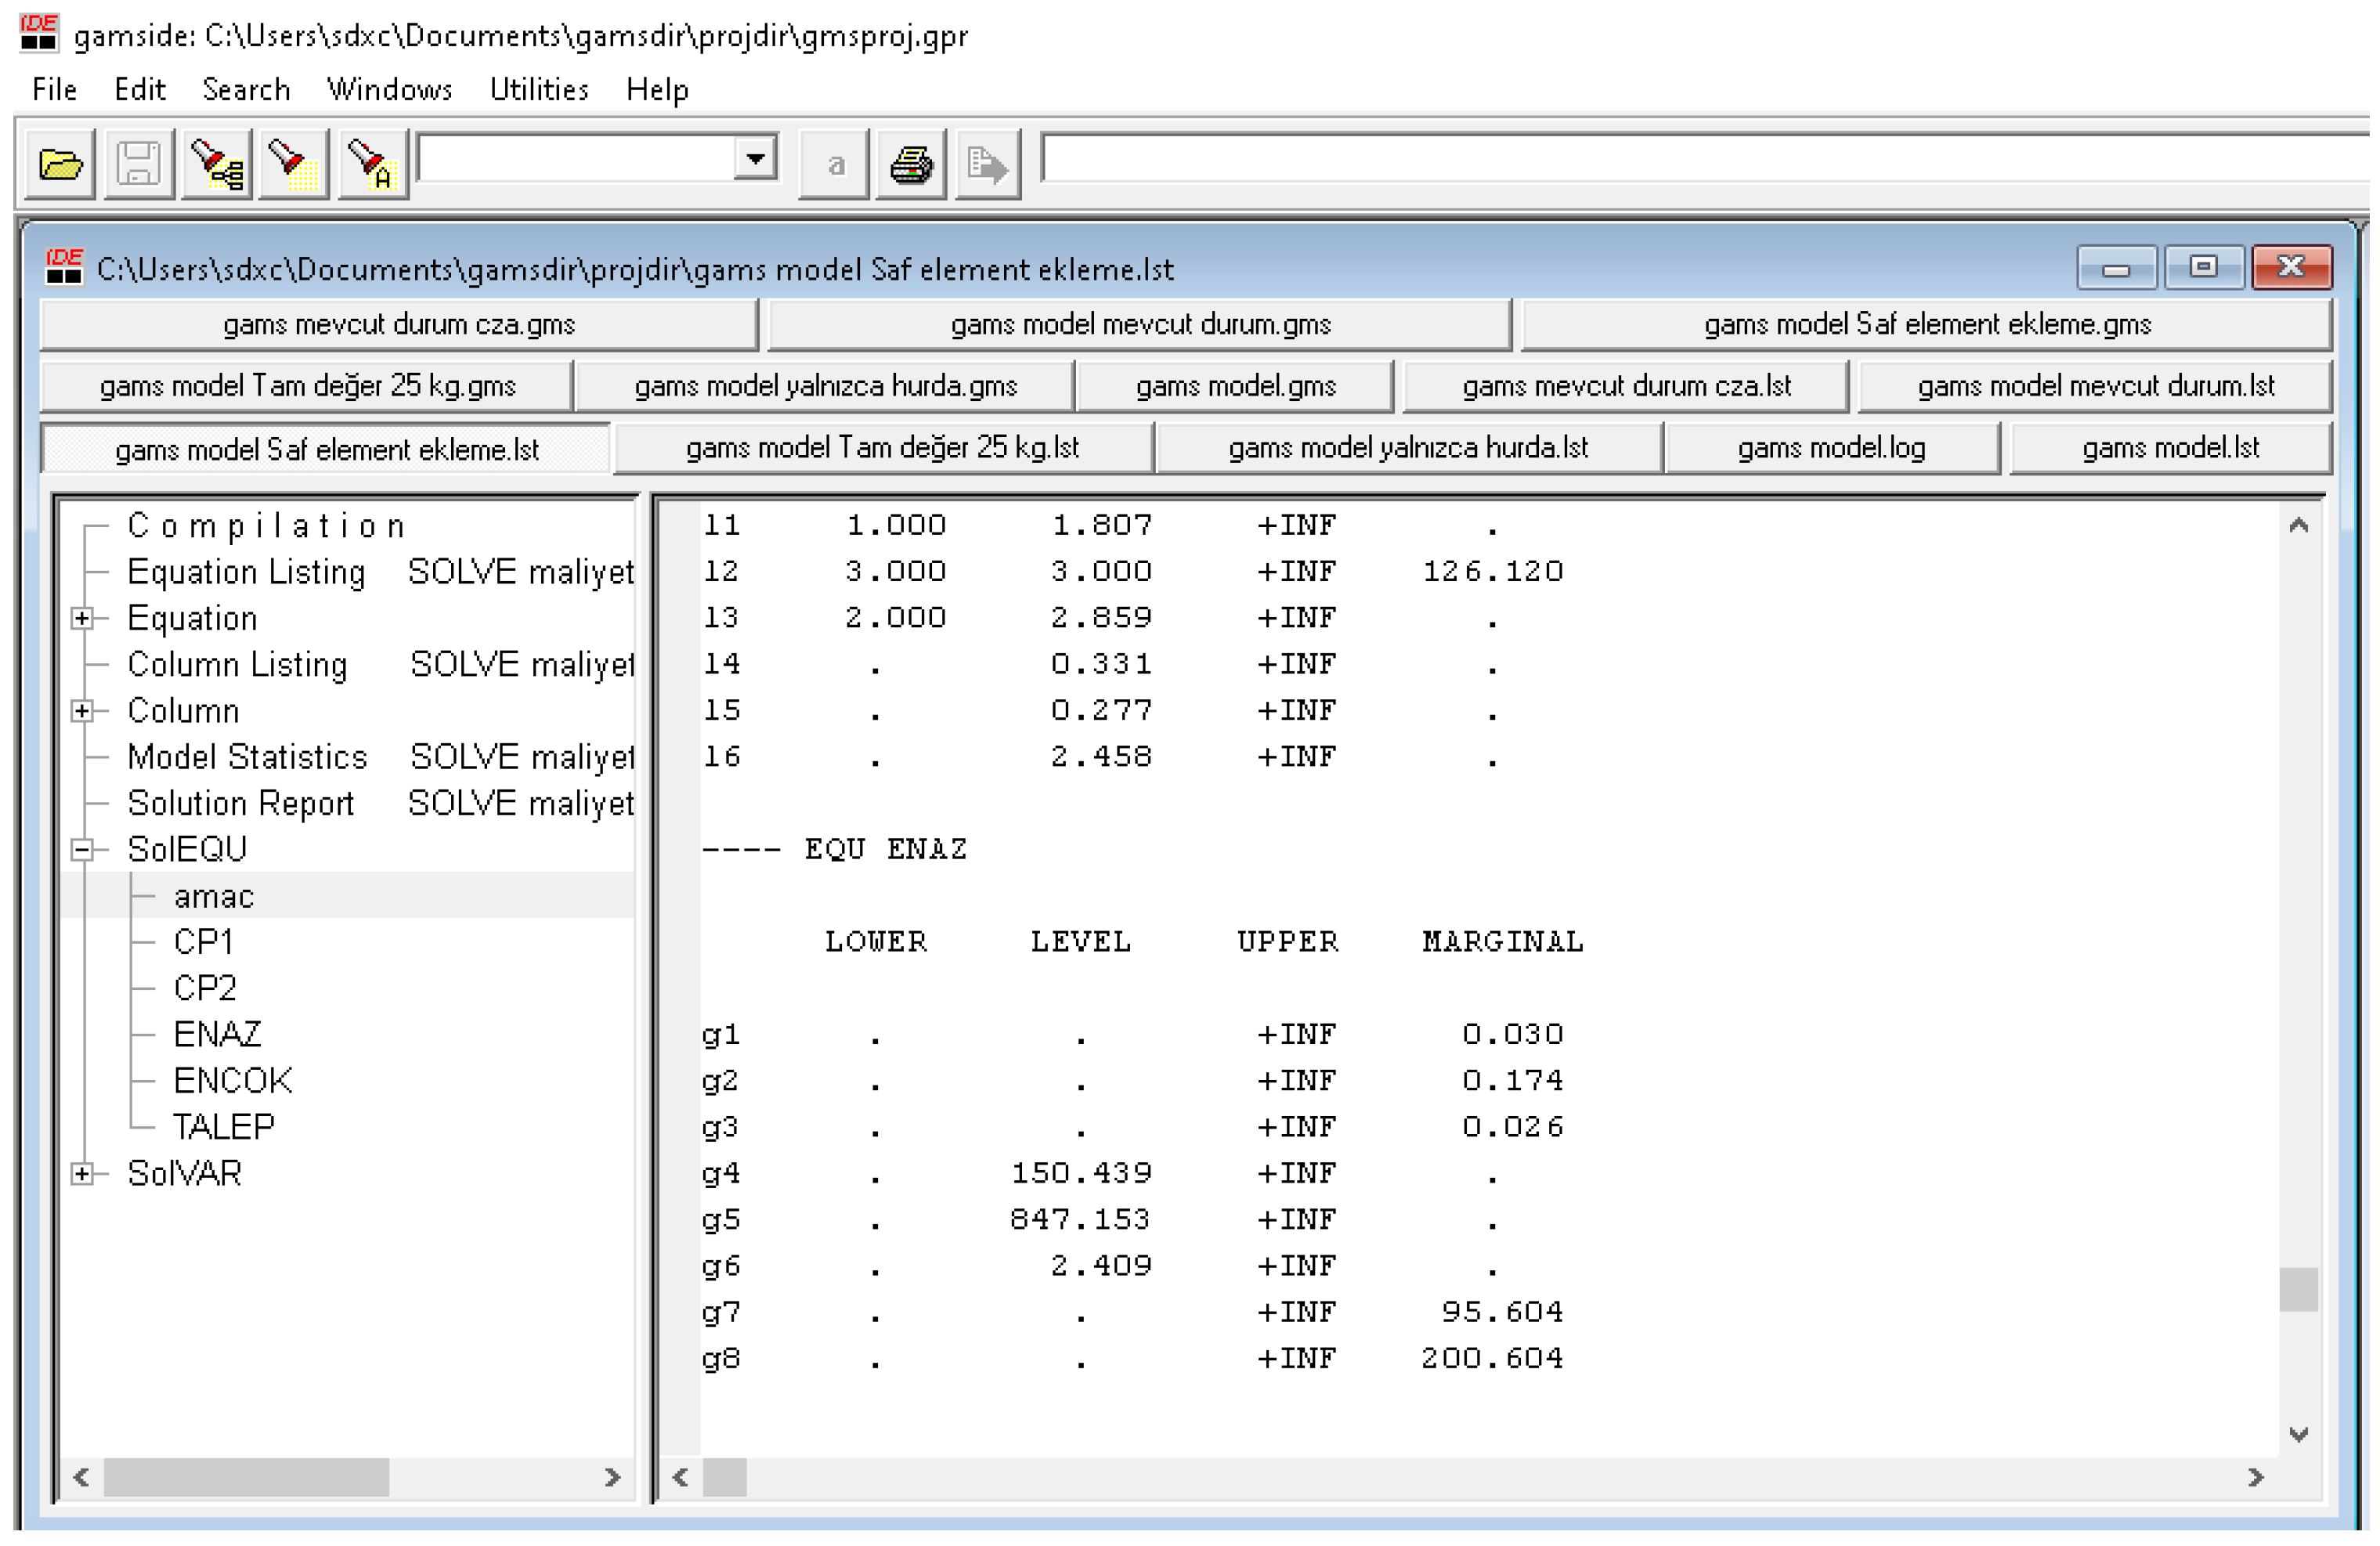2380x1546 pixels.
Task: Click the open file folder icon
Action: [60, 165]
